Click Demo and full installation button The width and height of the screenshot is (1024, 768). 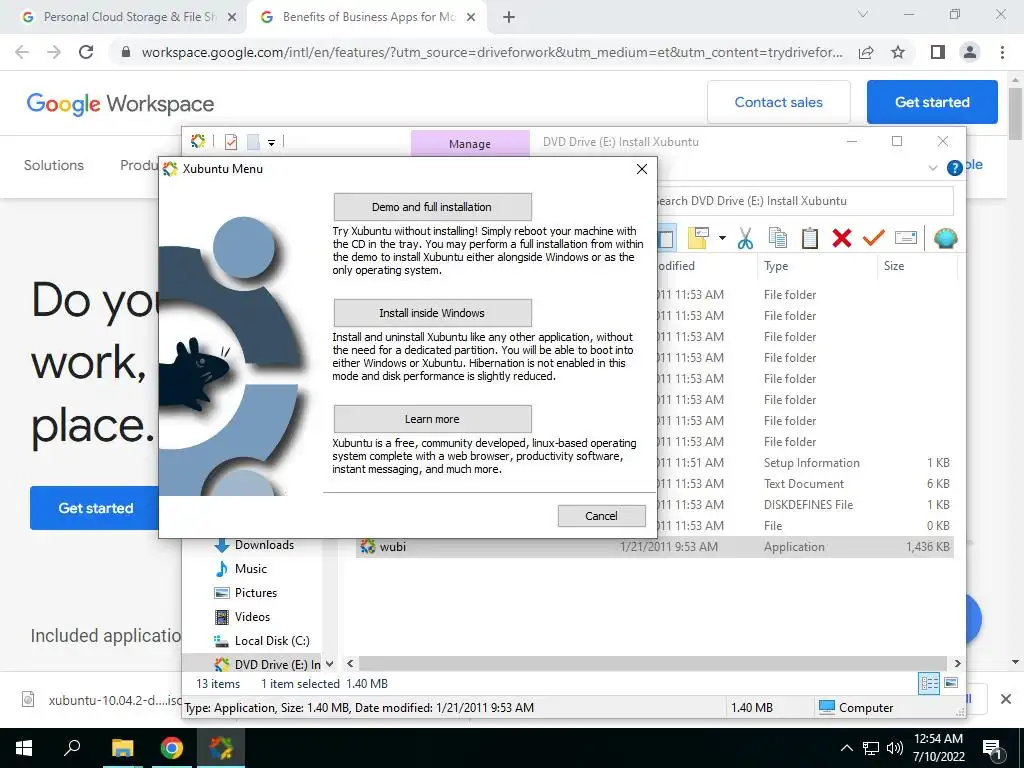pyautogui.click(x=432, y=207)
